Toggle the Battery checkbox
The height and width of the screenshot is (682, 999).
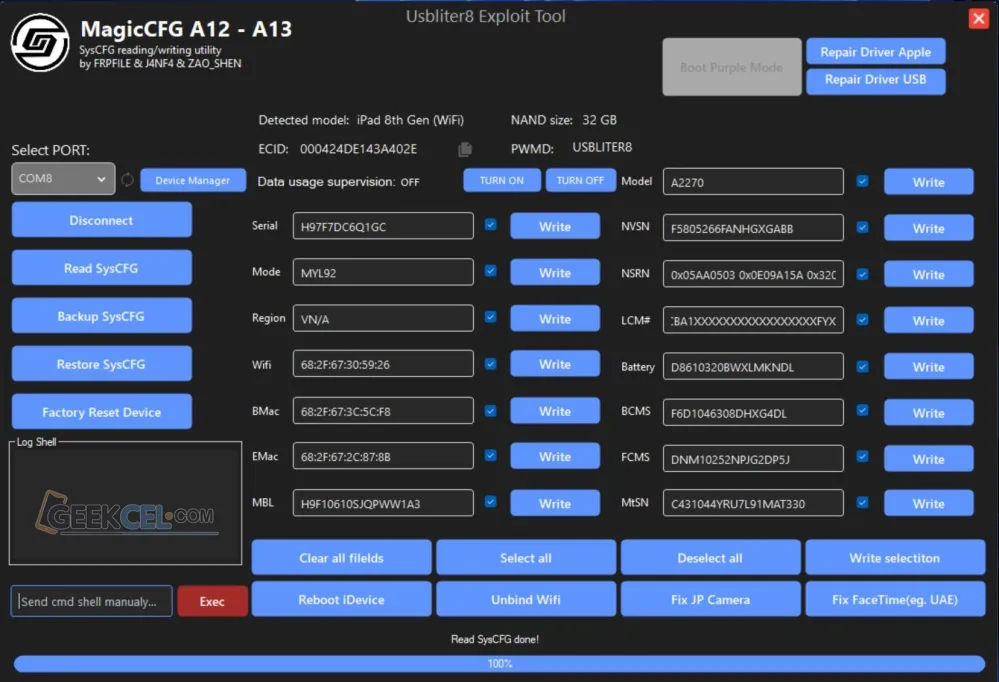click(x=863, y=366)
